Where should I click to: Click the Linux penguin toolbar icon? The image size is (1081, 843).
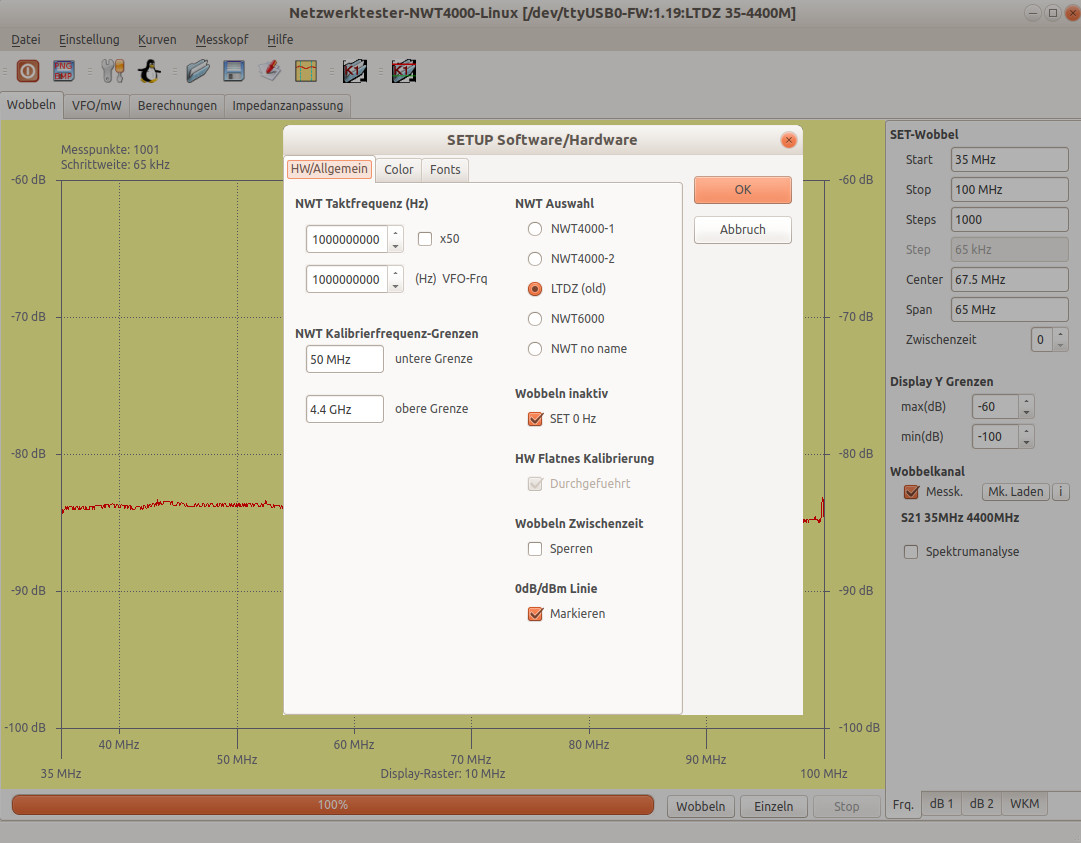(149, 71)
